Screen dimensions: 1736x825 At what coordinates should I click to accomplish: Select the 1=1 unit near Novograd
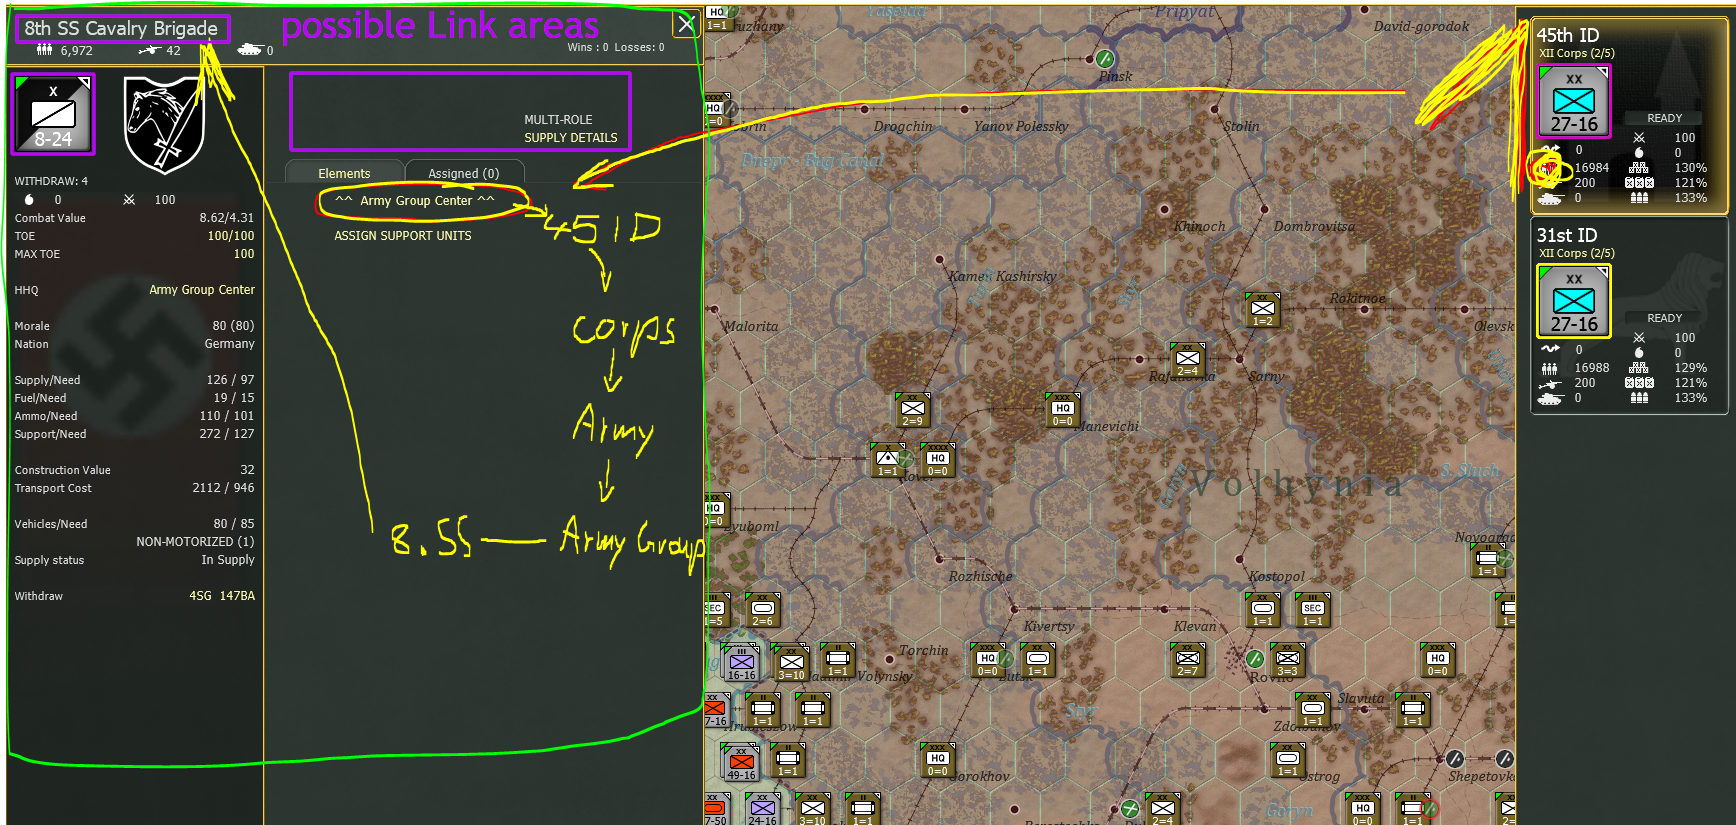click(x=1488, y=560)
